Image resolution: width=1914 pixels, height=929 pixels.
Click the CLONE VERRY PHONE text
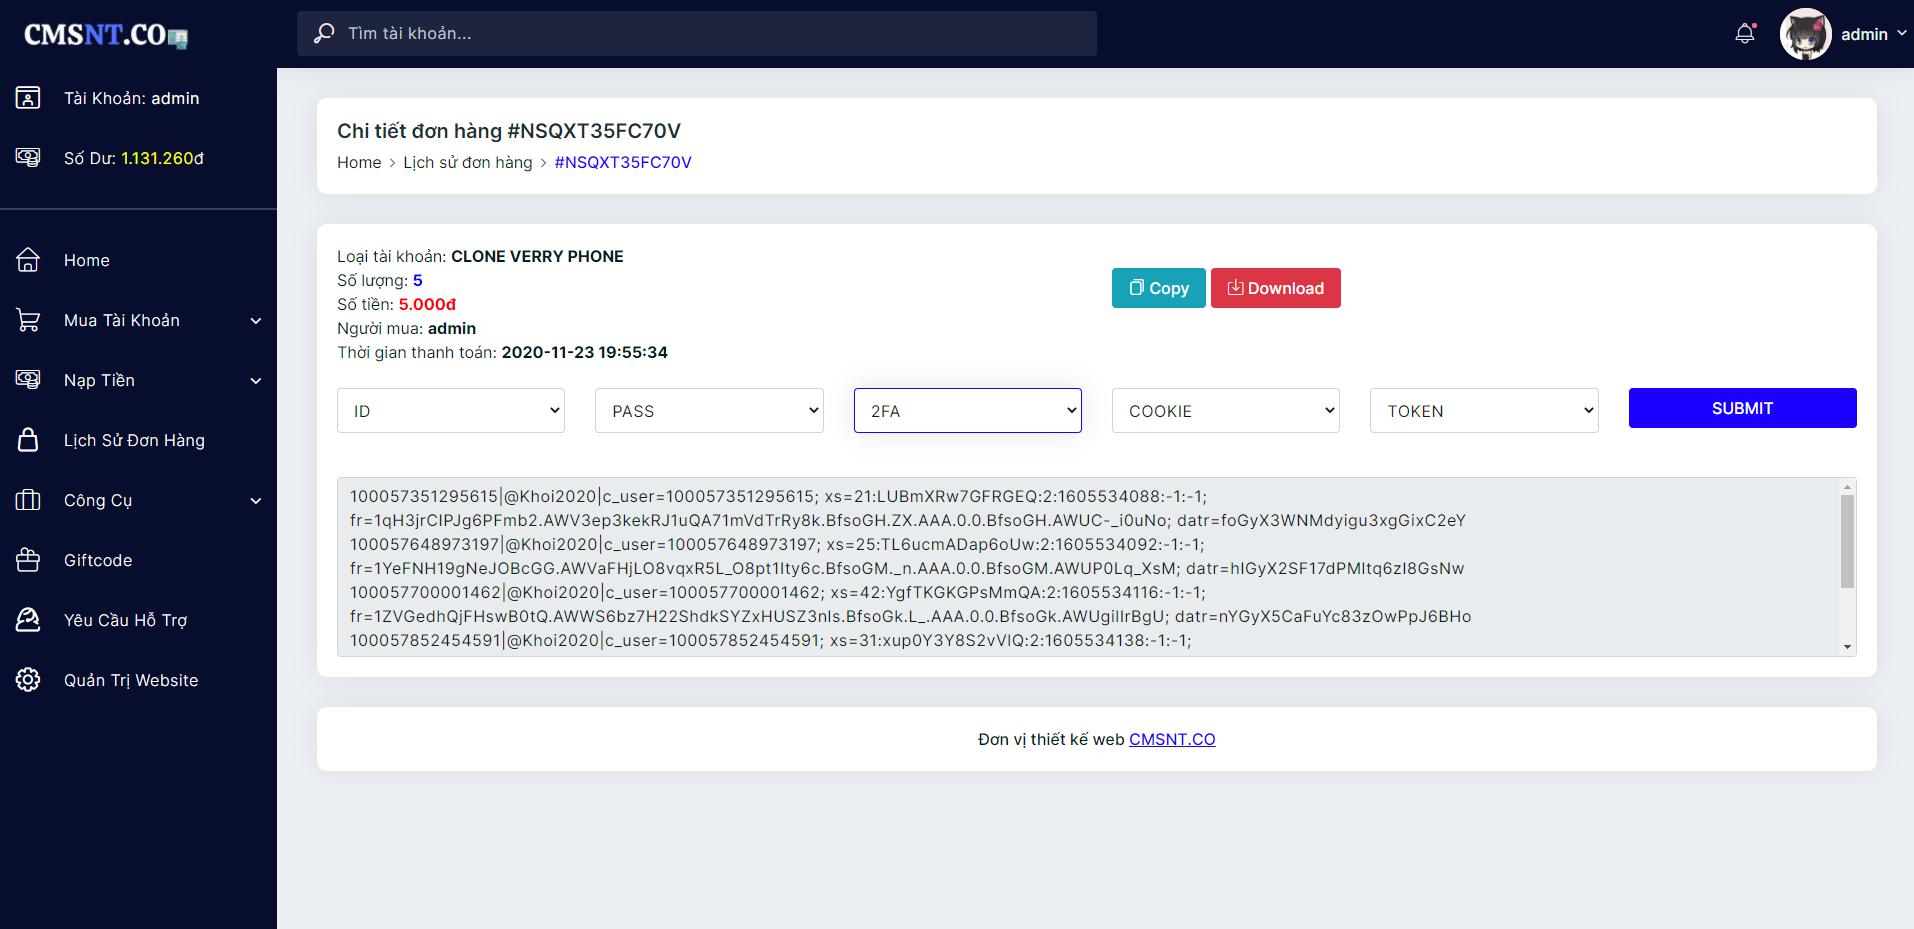coord(537,256)
